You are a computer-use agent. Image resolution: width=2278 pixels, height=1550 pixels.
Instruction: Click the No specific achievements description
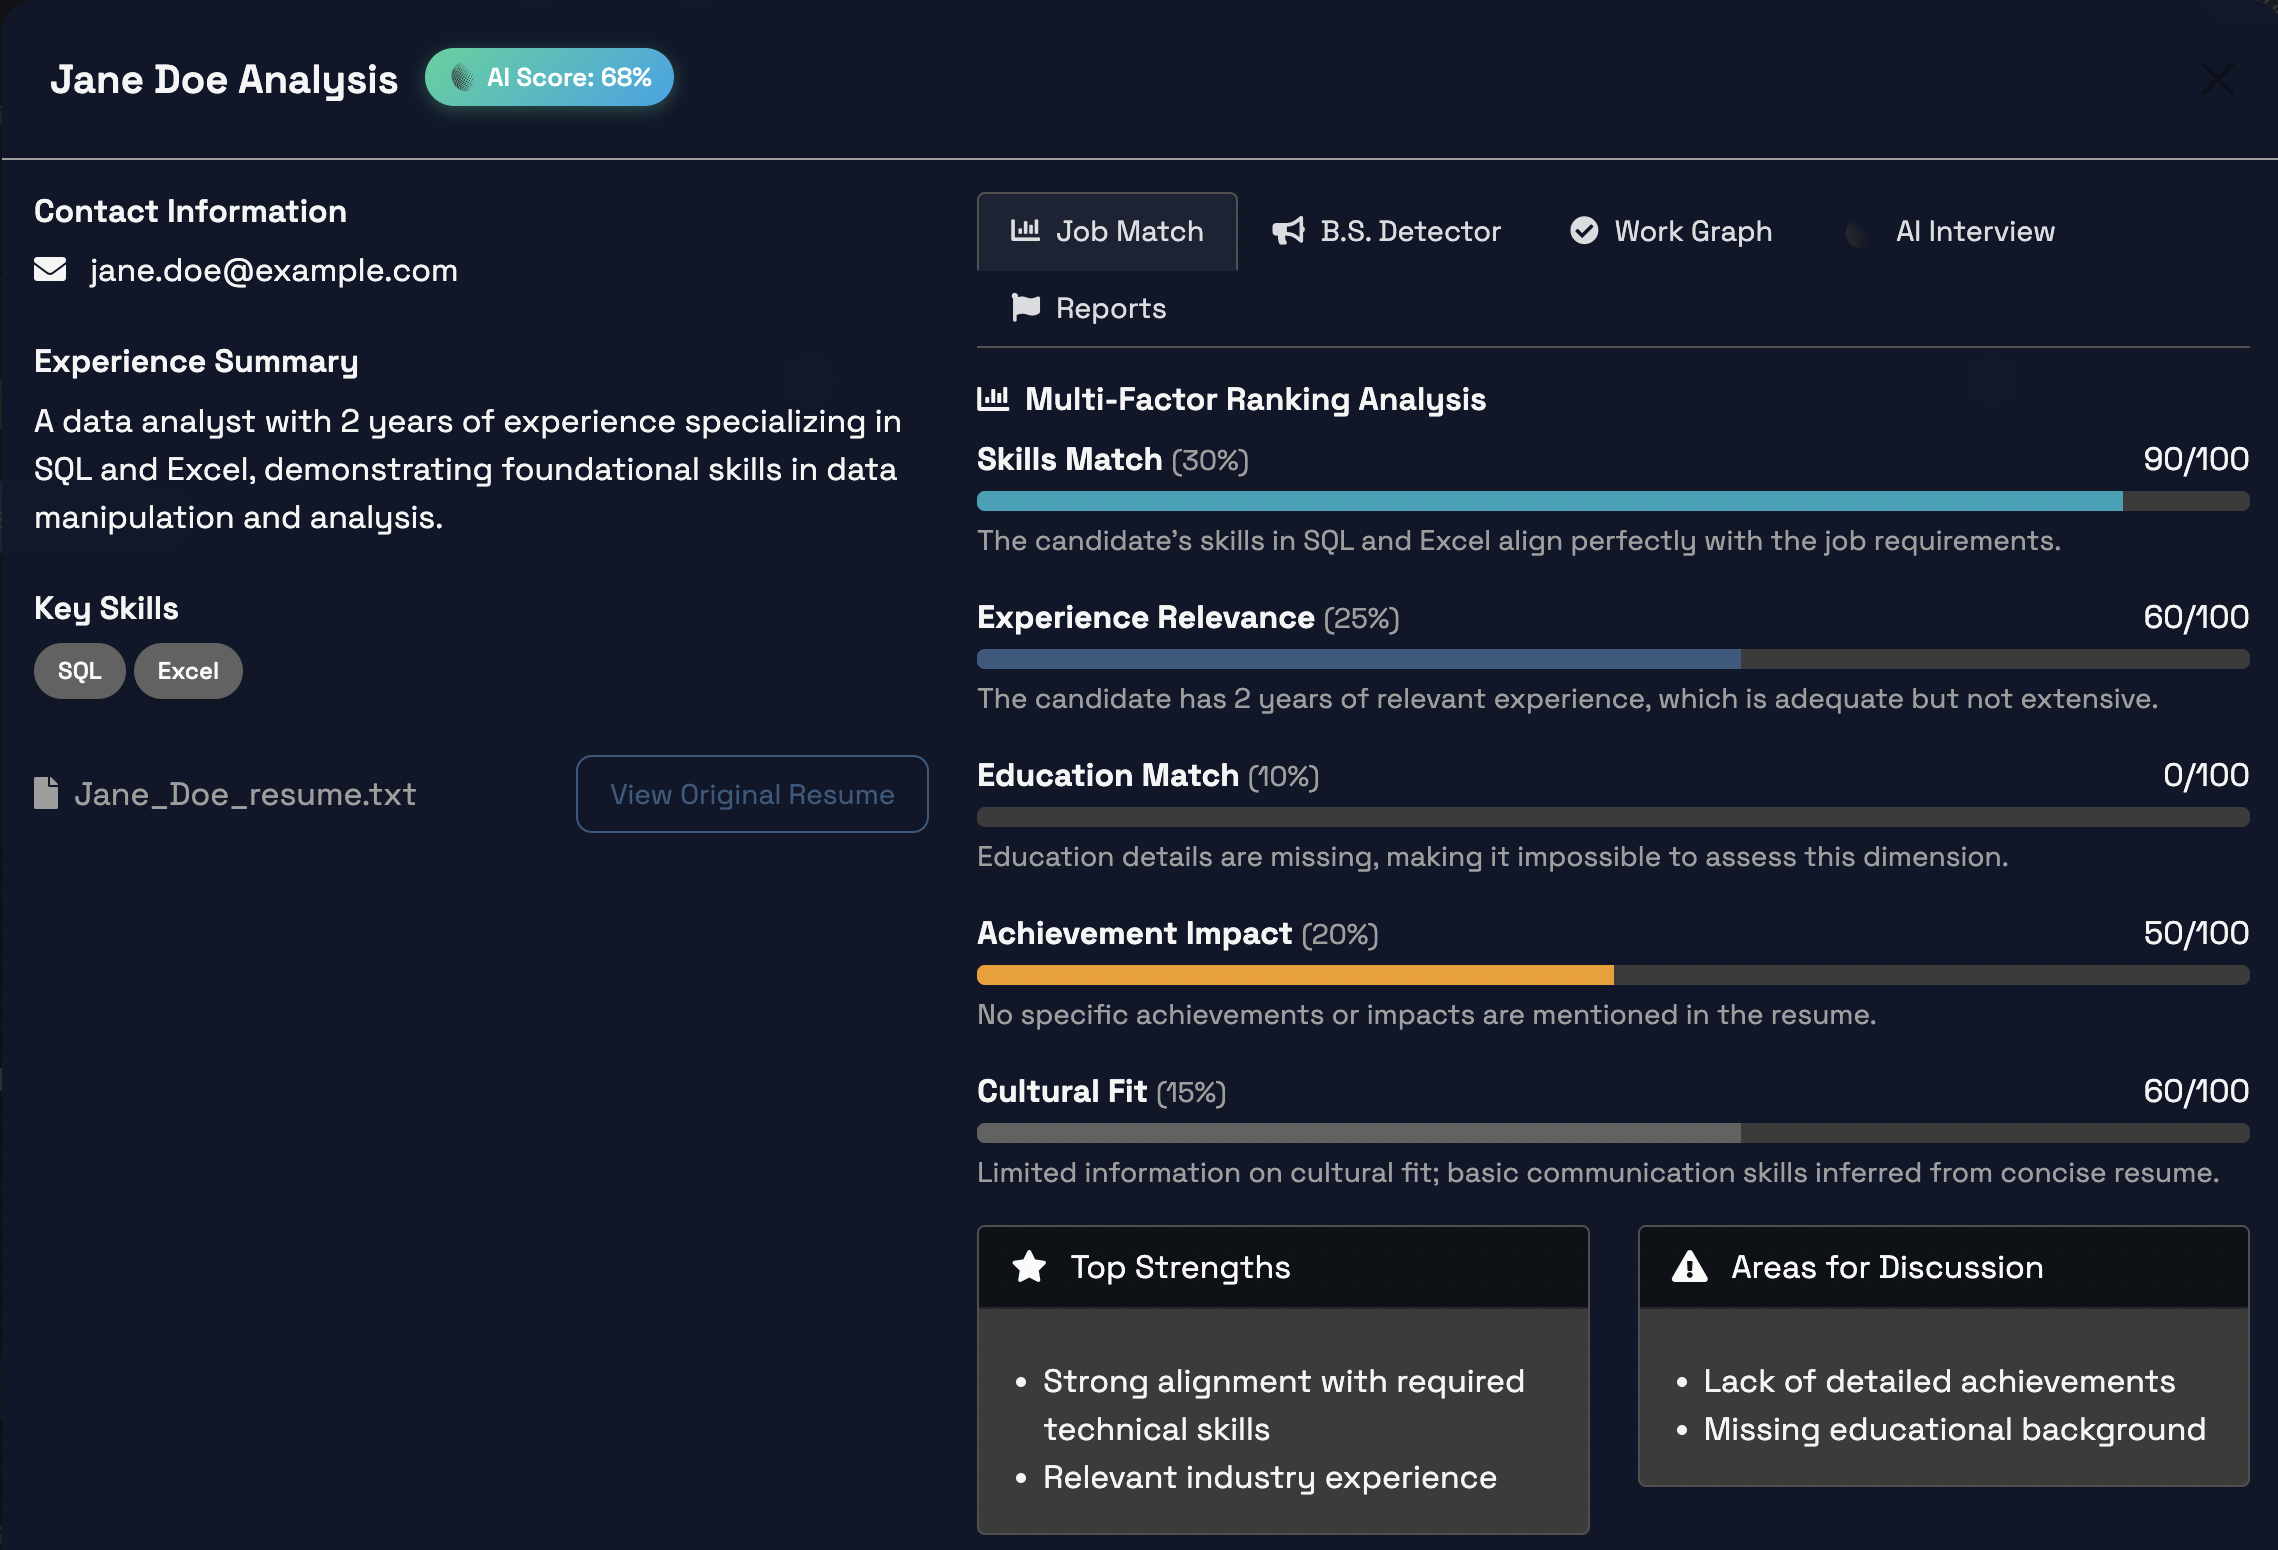1427,1014
